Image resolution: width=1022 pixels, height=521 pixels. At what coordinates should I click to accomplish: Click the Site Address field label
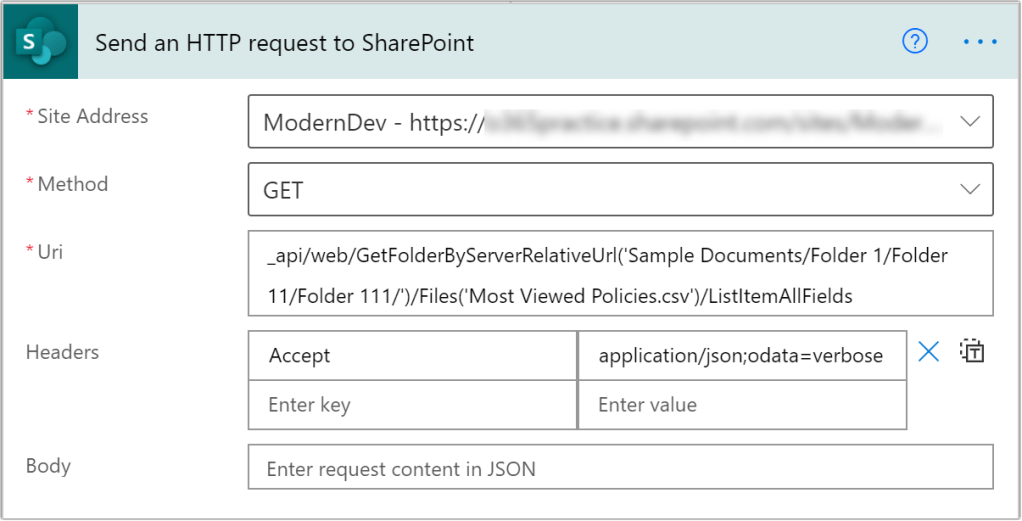tap(92, 117)
